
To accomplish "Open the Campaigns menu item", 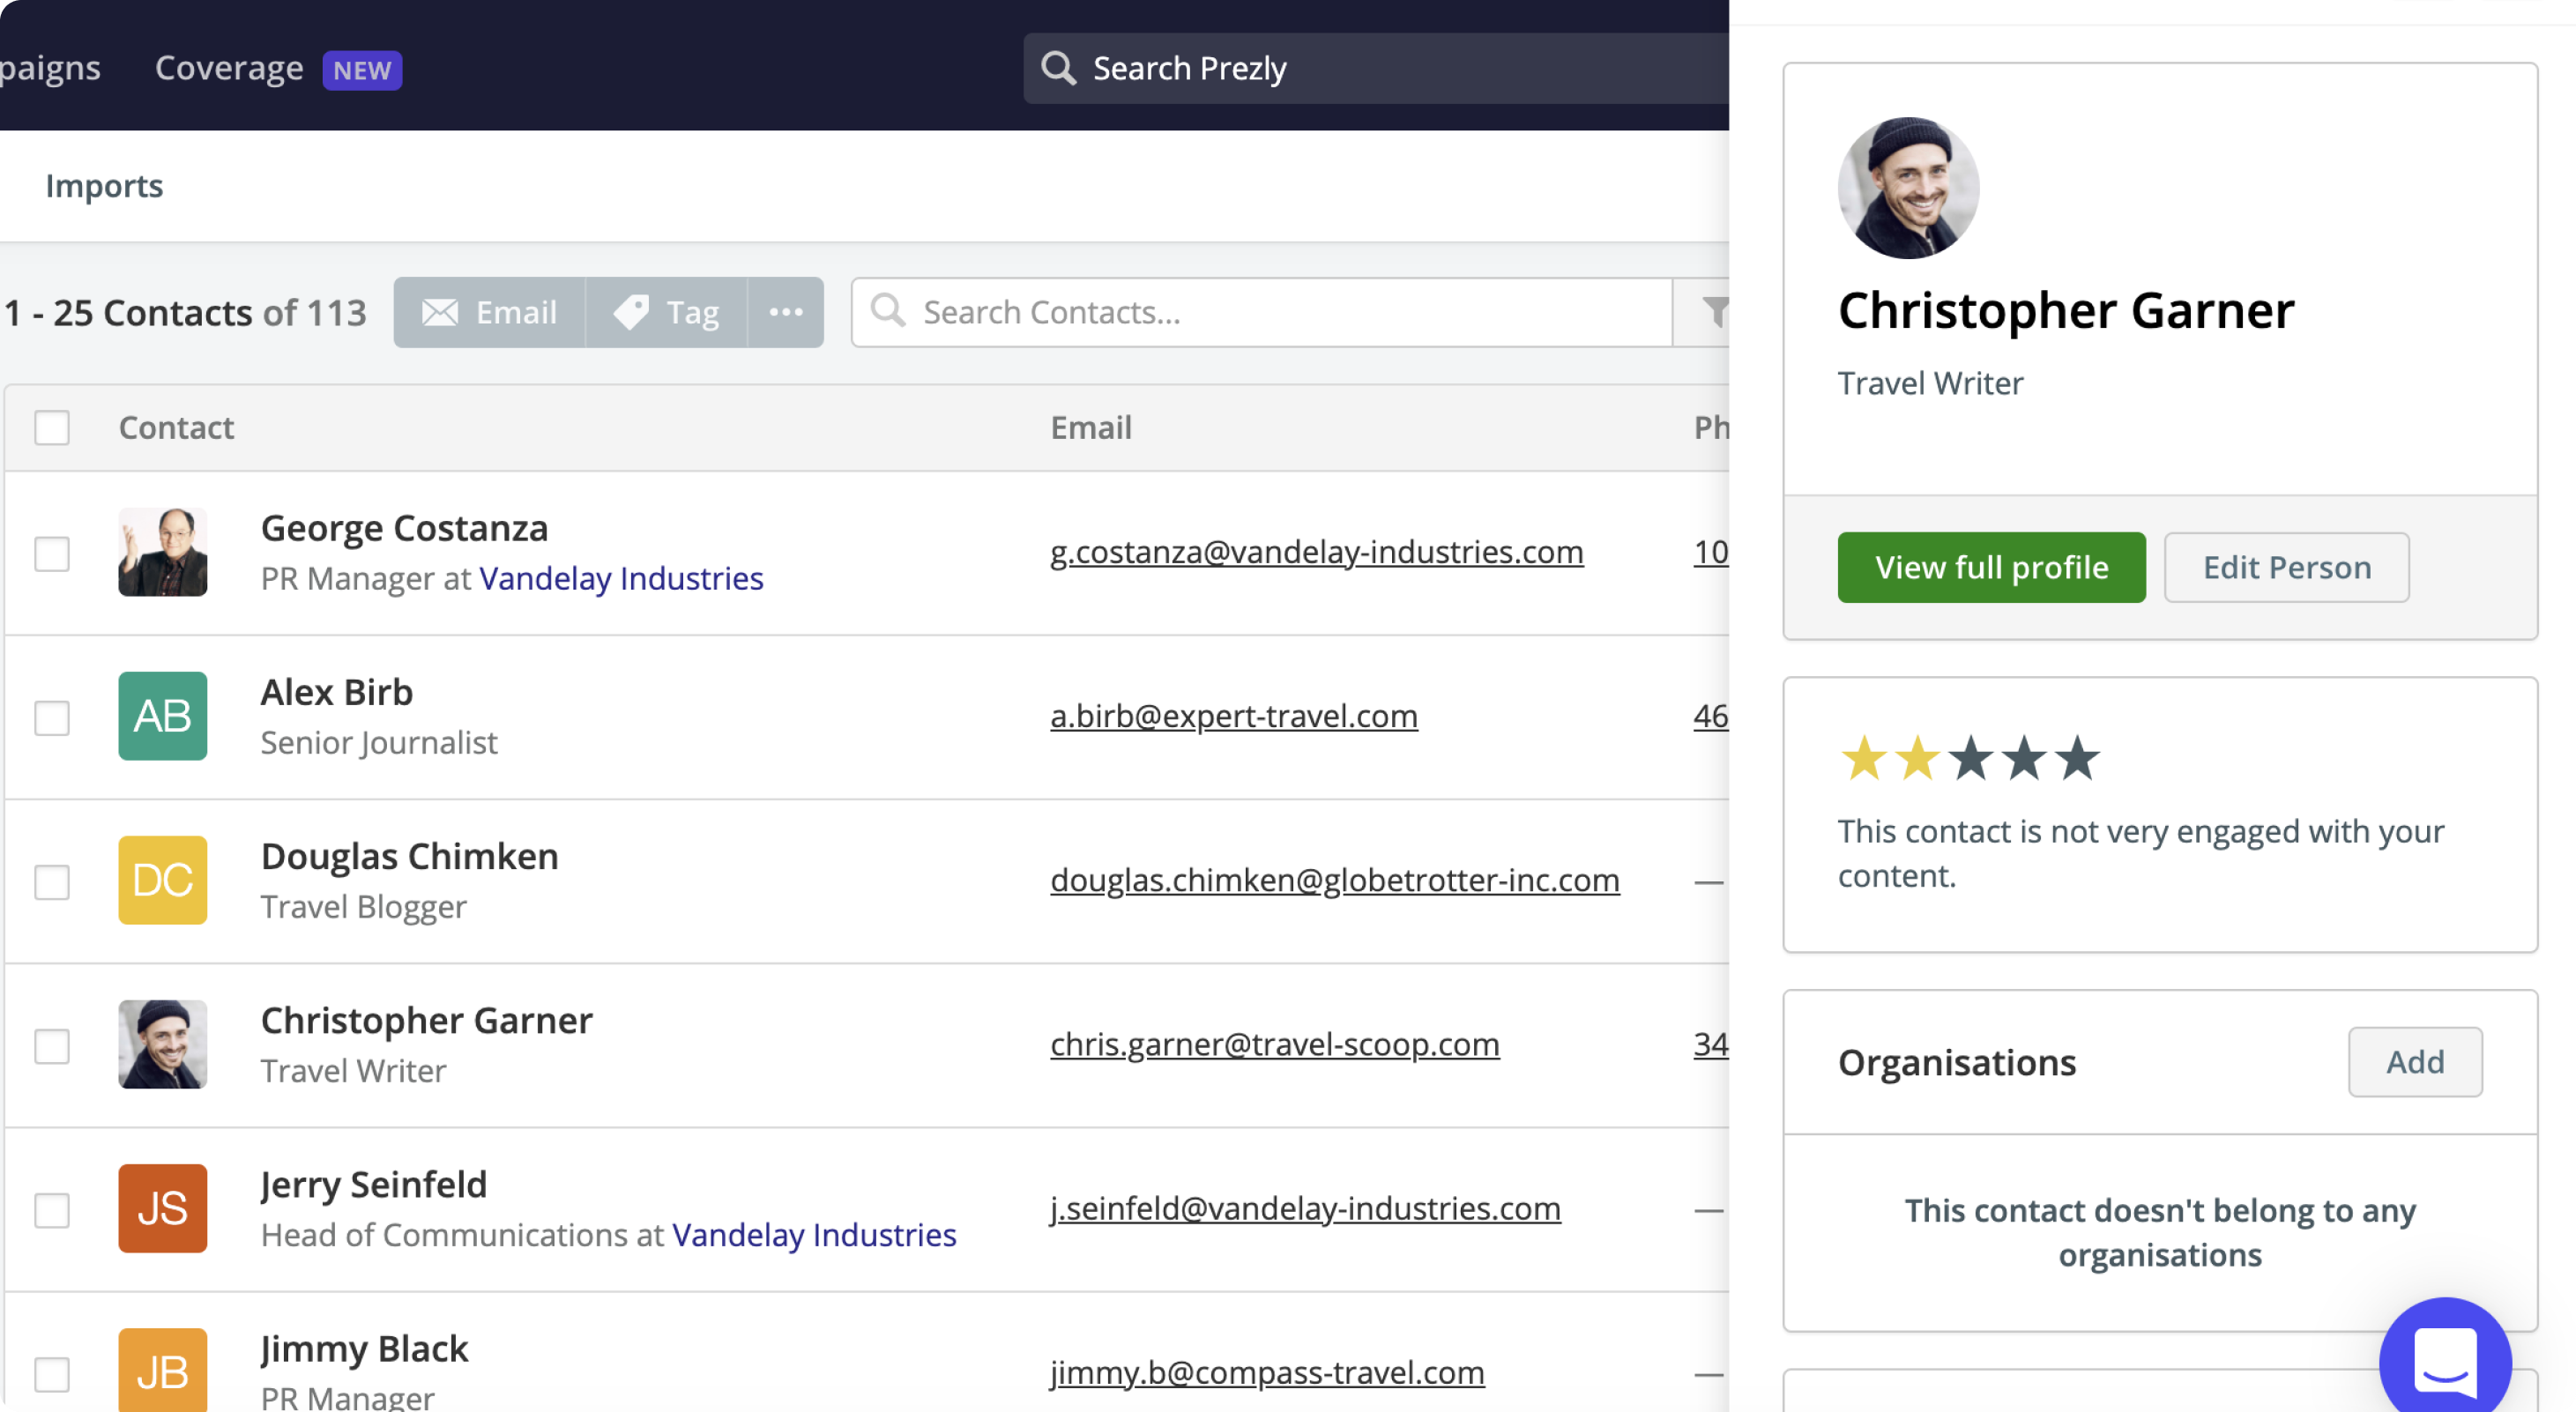I will pos(50,68).
